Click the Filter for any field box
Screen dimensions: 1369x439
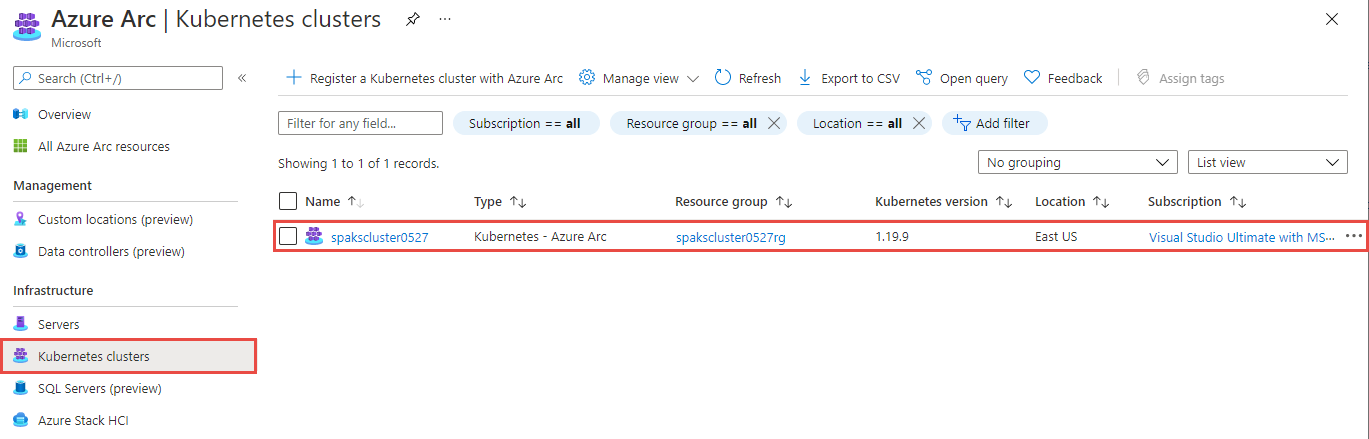click(360, 123)
